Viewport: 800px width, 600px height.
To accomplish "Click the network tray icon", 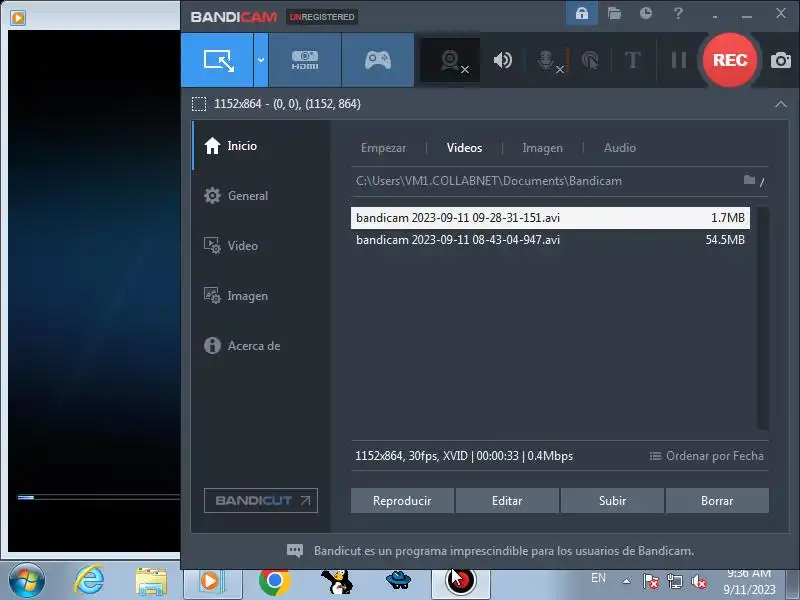I will coord(675,581).
